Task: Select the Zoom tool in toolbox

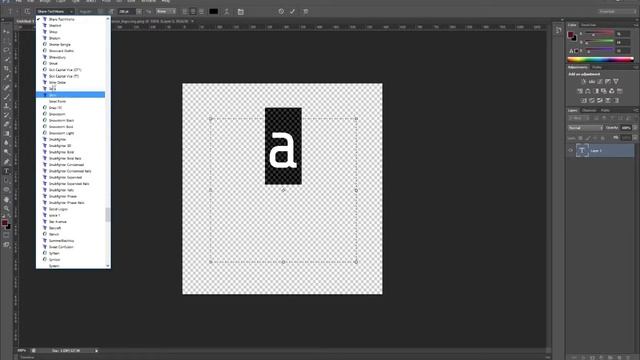Action: coord(6,209)
